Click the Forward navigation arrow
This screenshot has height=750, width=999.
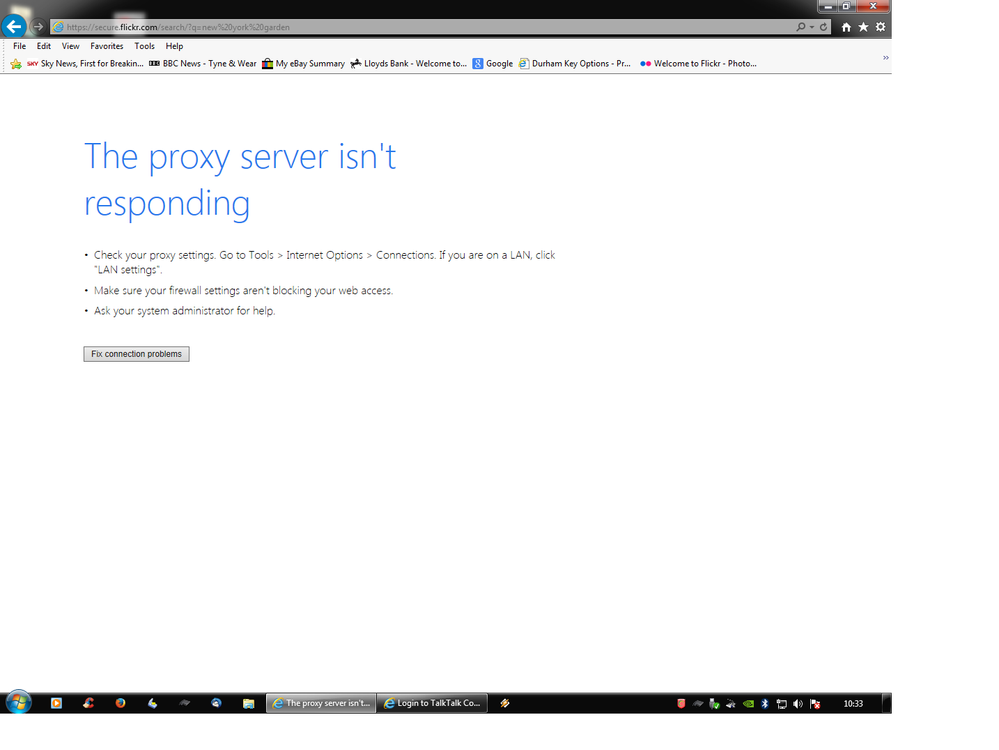38,27
